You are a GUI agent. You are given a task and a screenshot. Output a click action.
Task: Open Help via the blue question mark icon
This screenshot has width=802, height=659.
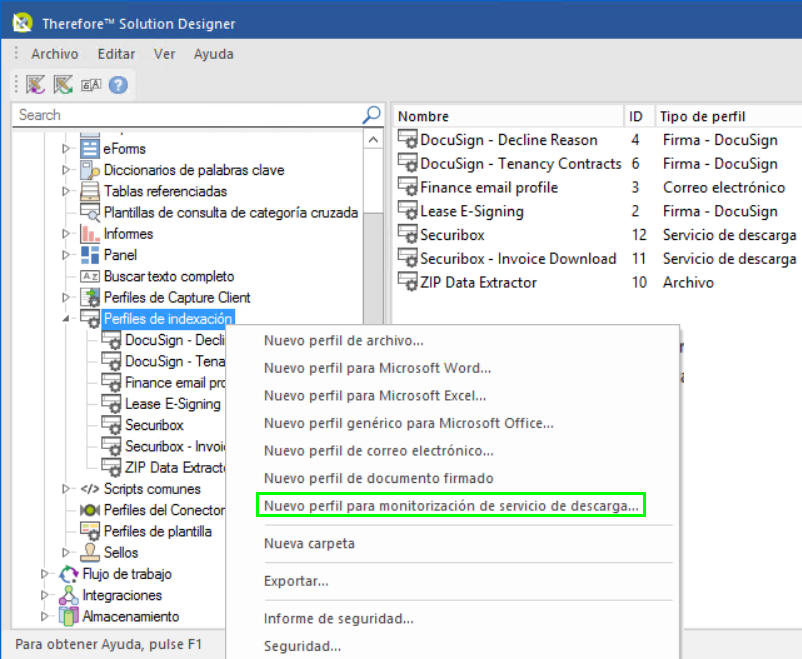118,85
